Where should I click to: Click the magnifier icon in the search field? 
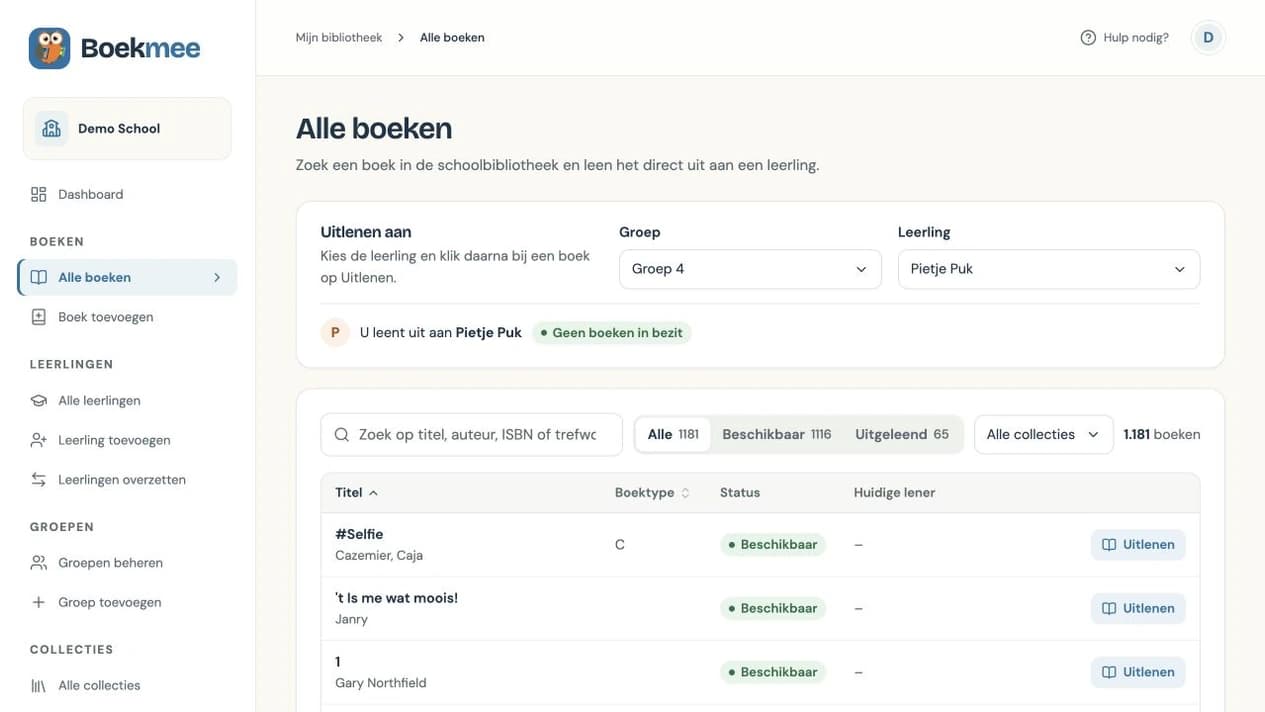(342, 434)
